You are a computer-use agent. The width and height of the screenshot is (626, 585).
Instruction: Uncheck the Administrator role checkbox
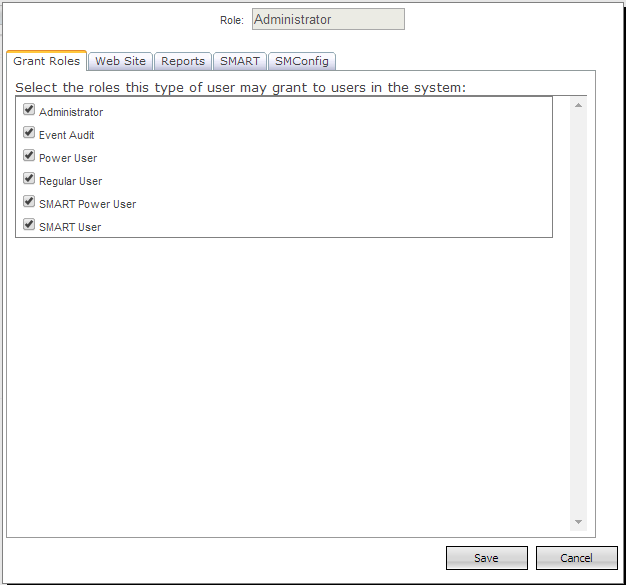pyautogui.click(x=29, y=110)
